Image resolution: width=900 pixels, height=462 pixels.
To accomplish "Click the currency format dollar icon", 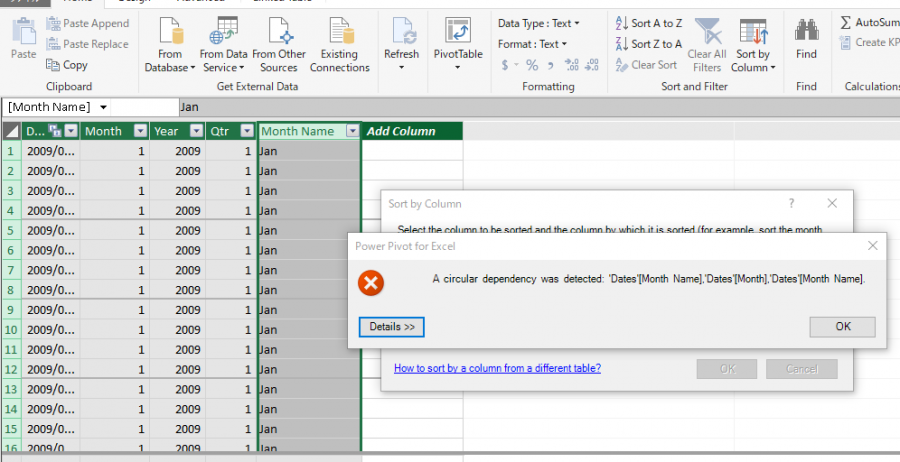I will pos(505,65).
